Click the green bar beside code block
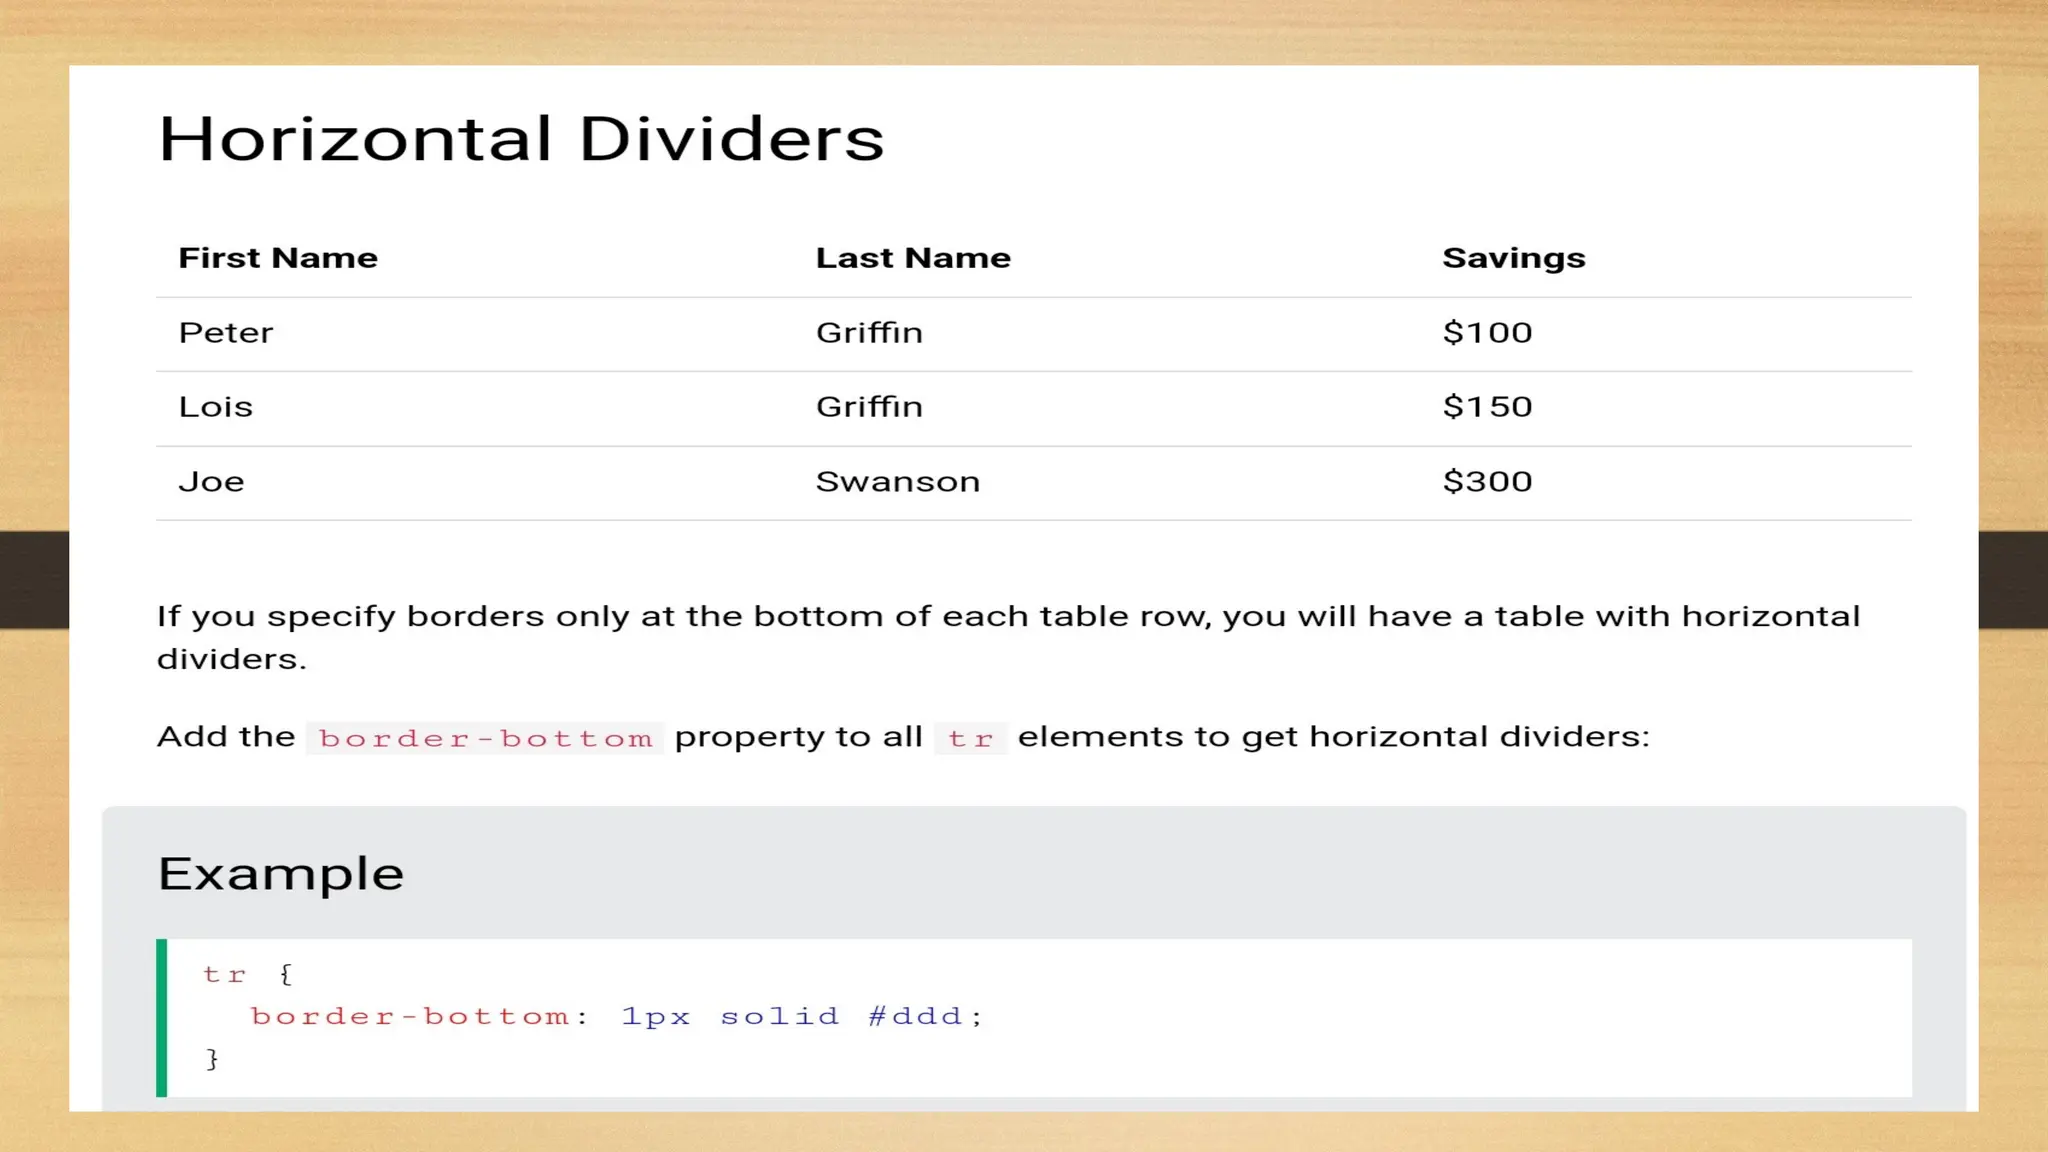This screenshot has width=2048, height=1152. [x=162, y=1018]
